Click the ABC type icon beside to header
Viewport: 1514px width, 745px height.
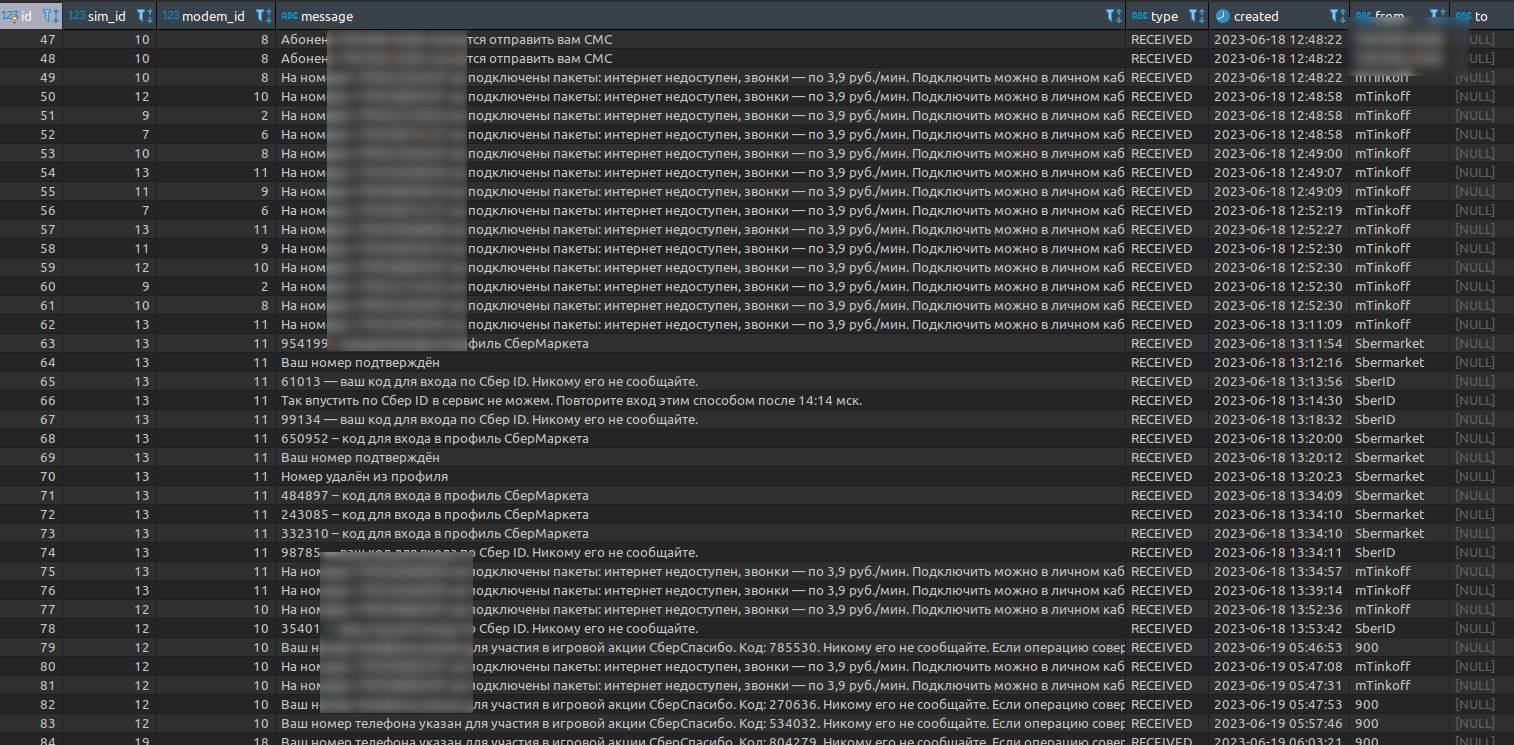tap(1464, 16)
